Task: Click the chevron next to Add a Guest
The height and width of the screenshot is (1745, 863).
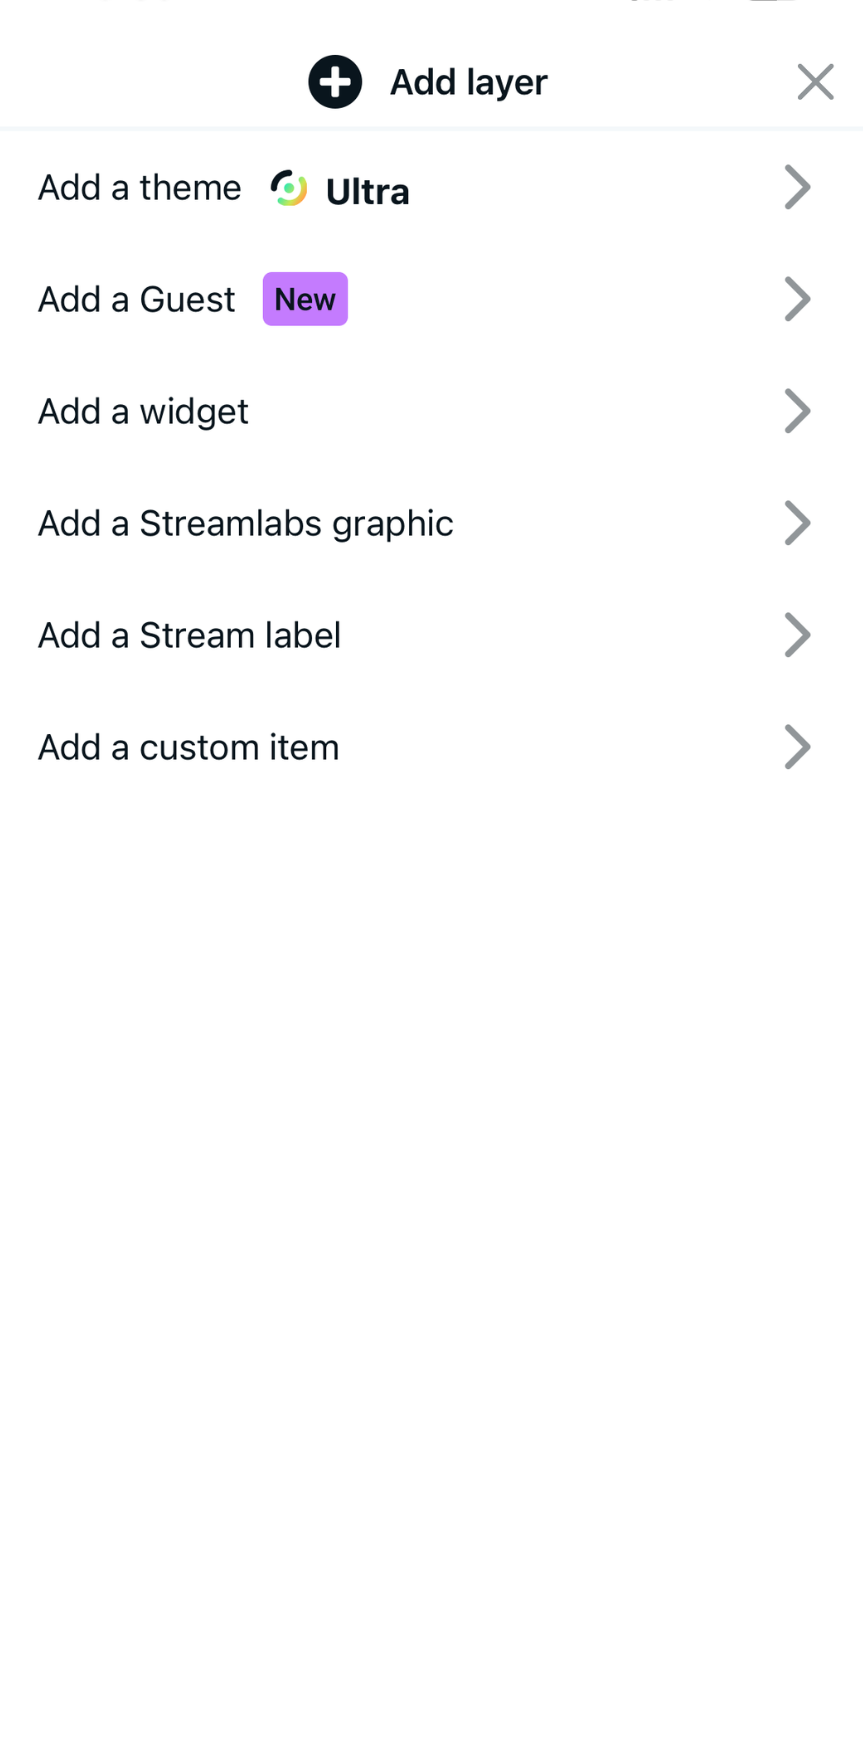Action: click(797, 299)
